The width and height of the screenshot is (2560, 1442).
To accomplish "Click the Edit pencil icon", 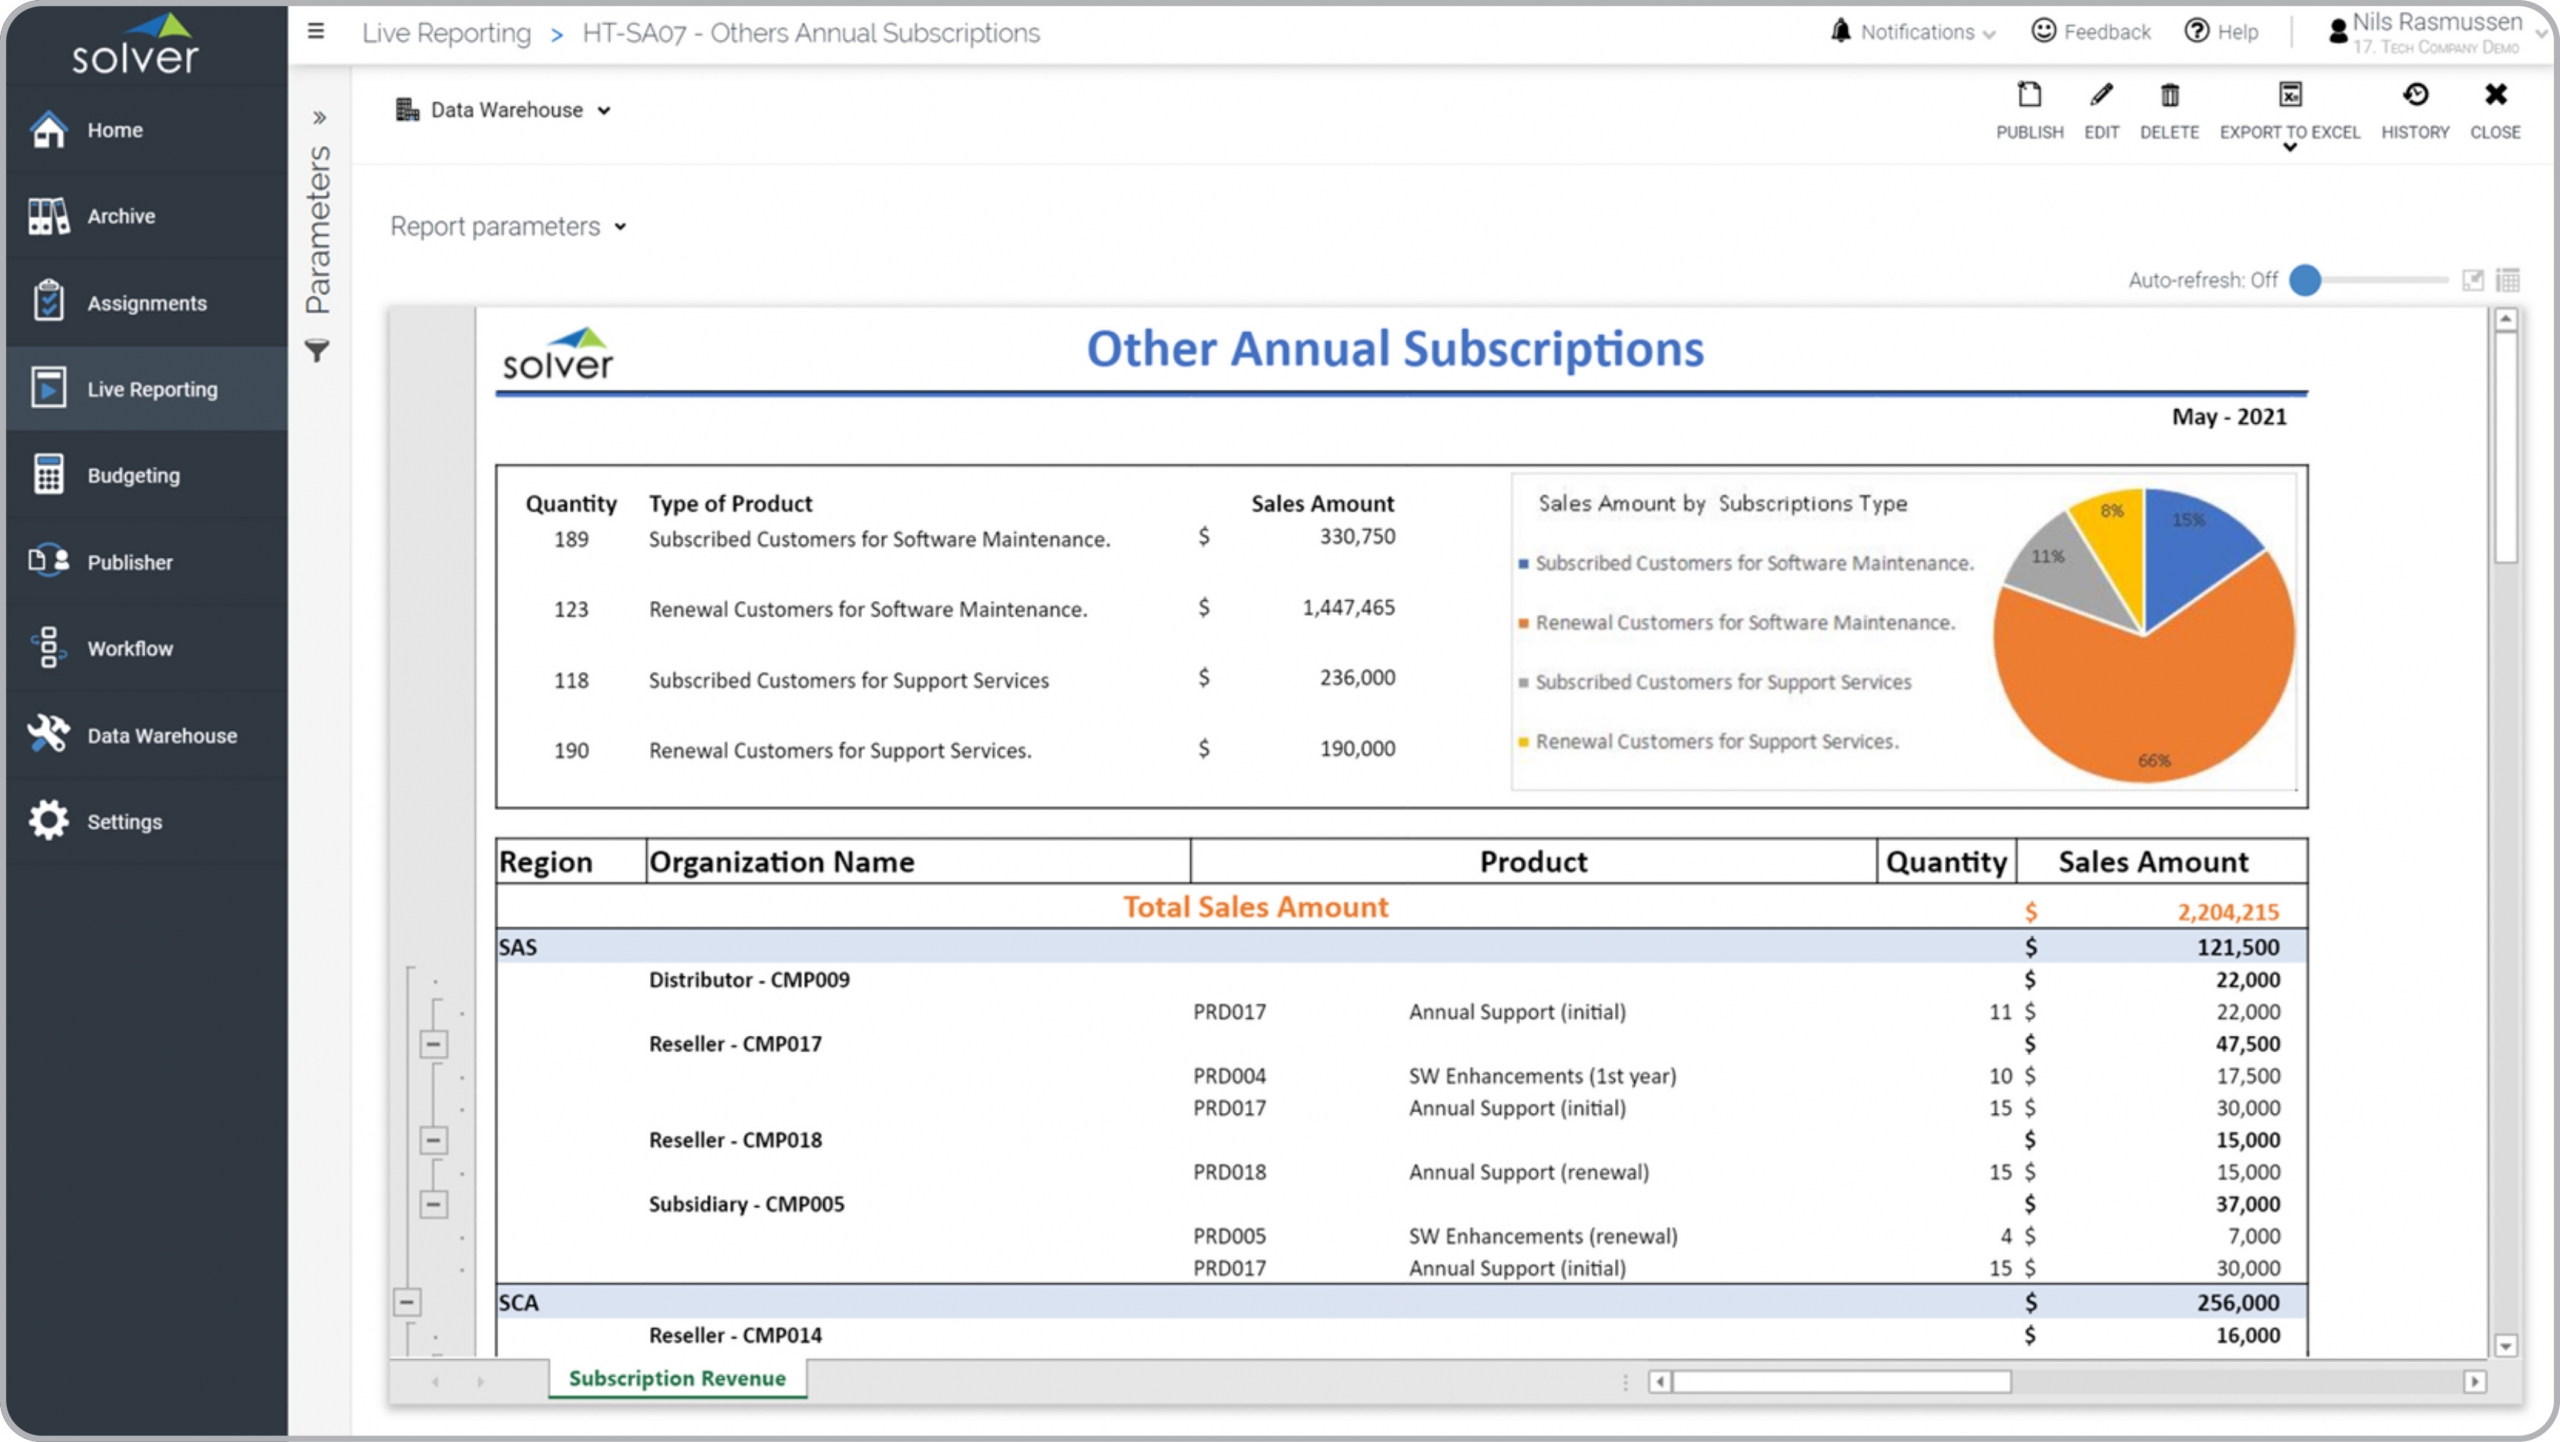I will (x=2101, y=96).
